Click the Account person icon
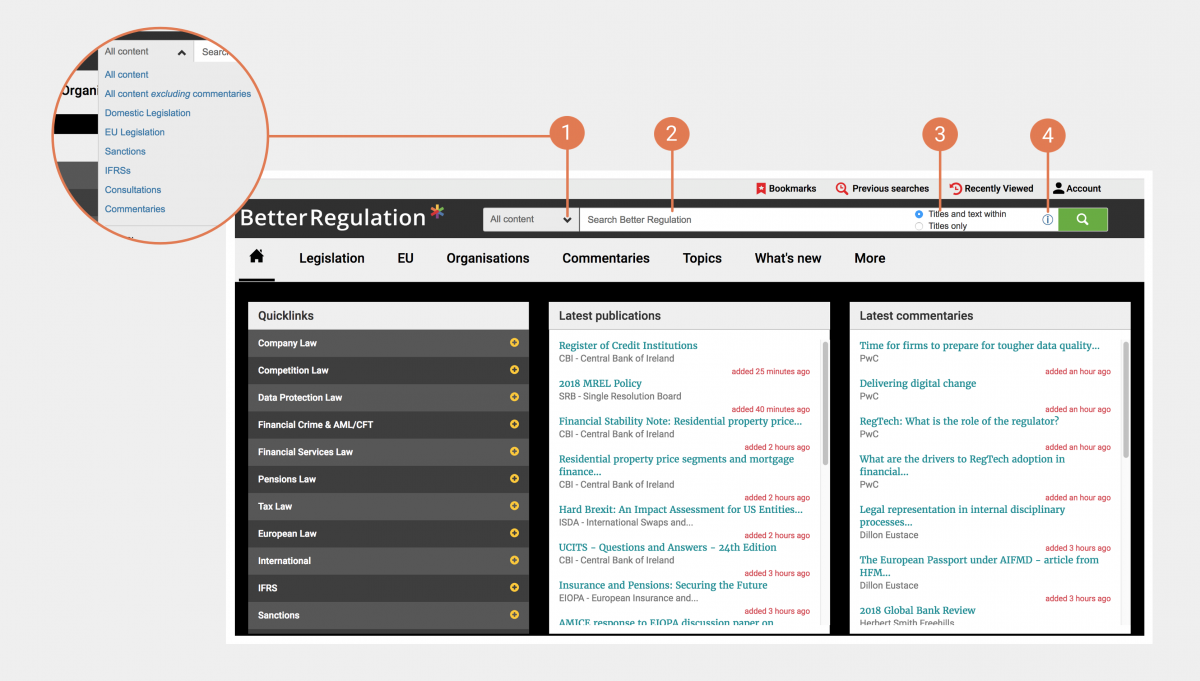 pyautogui.click(x=1058, y=188)
